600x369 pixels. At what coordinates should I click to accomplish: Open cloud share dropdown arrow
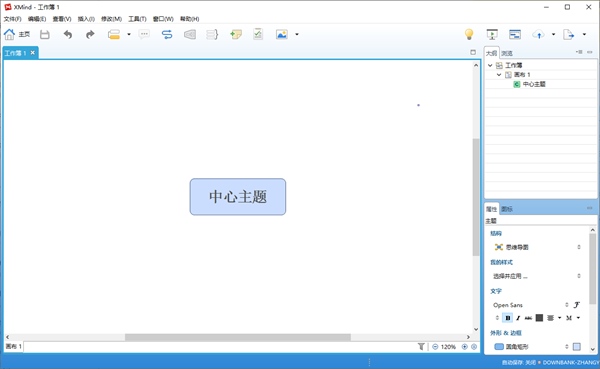pyautogui.click(x=553, y=34)
